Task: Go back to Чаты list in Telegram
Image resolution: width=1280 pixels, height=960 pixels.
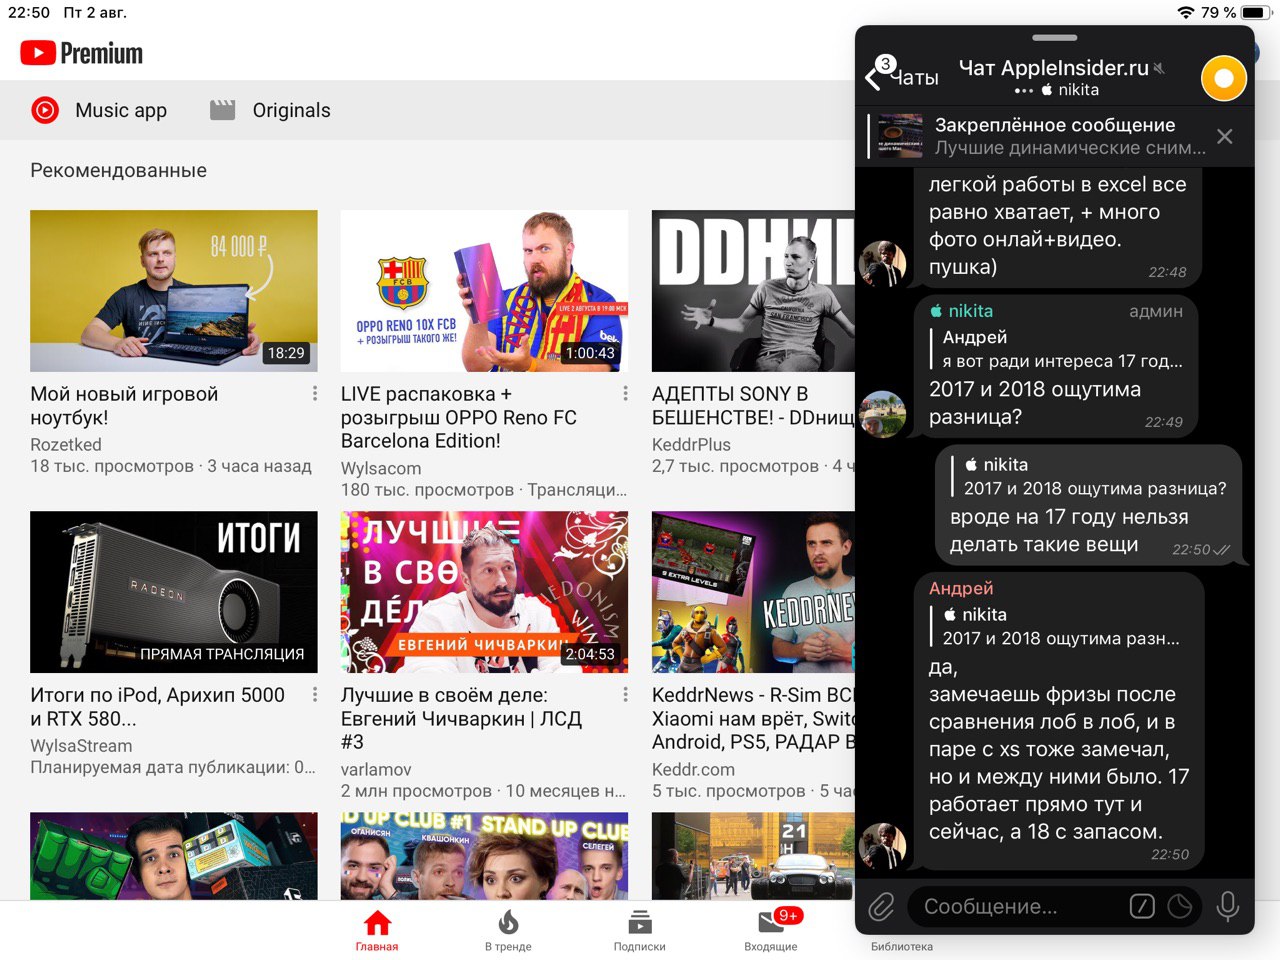Action: coord(901,76)
